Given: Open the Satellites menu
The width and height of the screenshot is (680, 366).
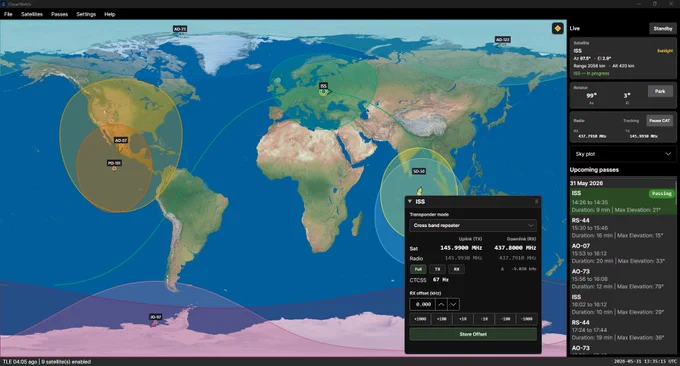Looking at the screenshot, I should point(32,14).
